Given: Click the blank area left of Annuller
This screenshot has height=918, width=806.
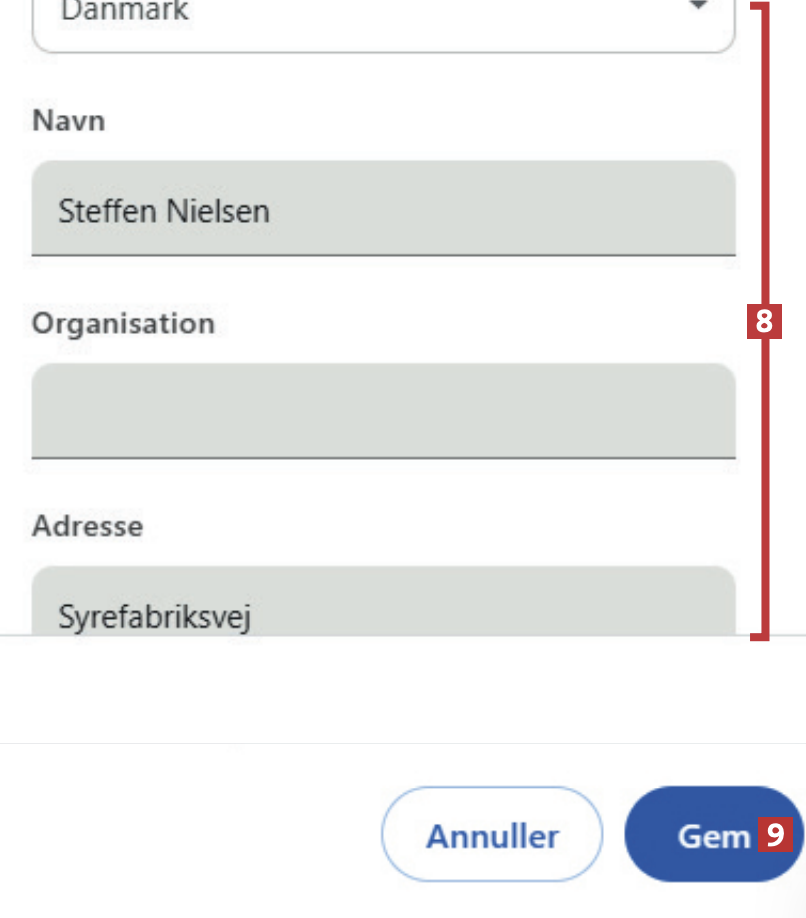Looking at the screenshot, I should pyautogui.click(x=190, y=835).
